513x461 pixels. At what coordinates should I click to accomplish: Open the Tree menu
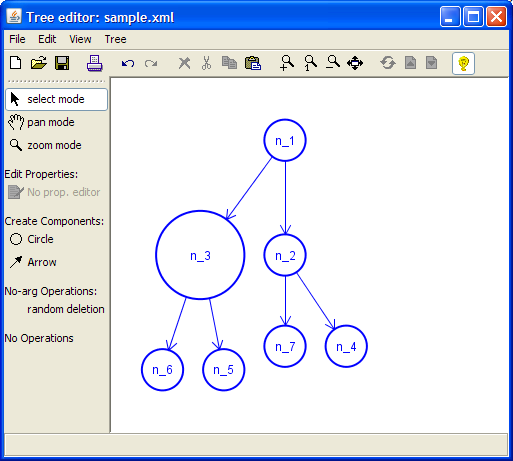pyautogui.click(x=115, y=39)
